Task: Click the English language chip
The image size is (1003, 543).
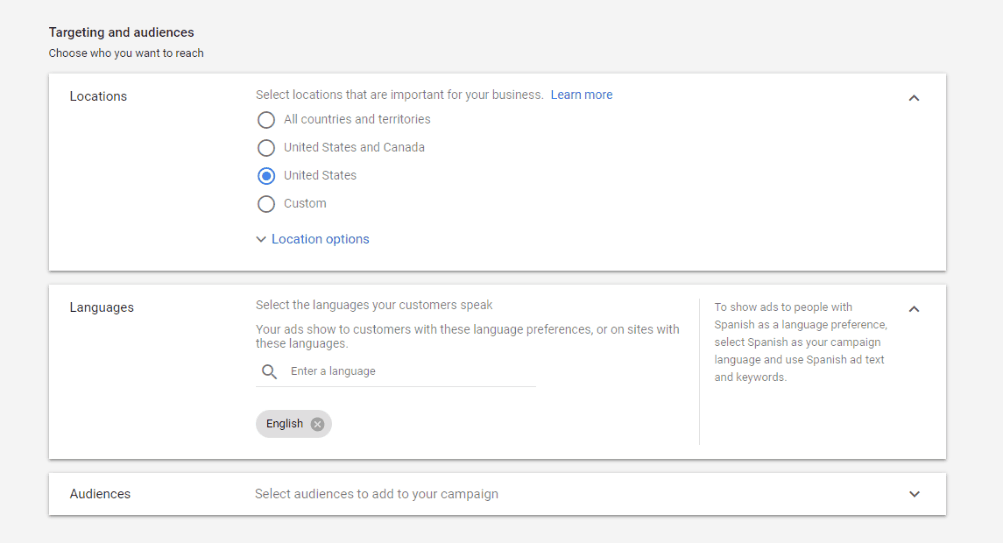Action: [x=285, y=424]
